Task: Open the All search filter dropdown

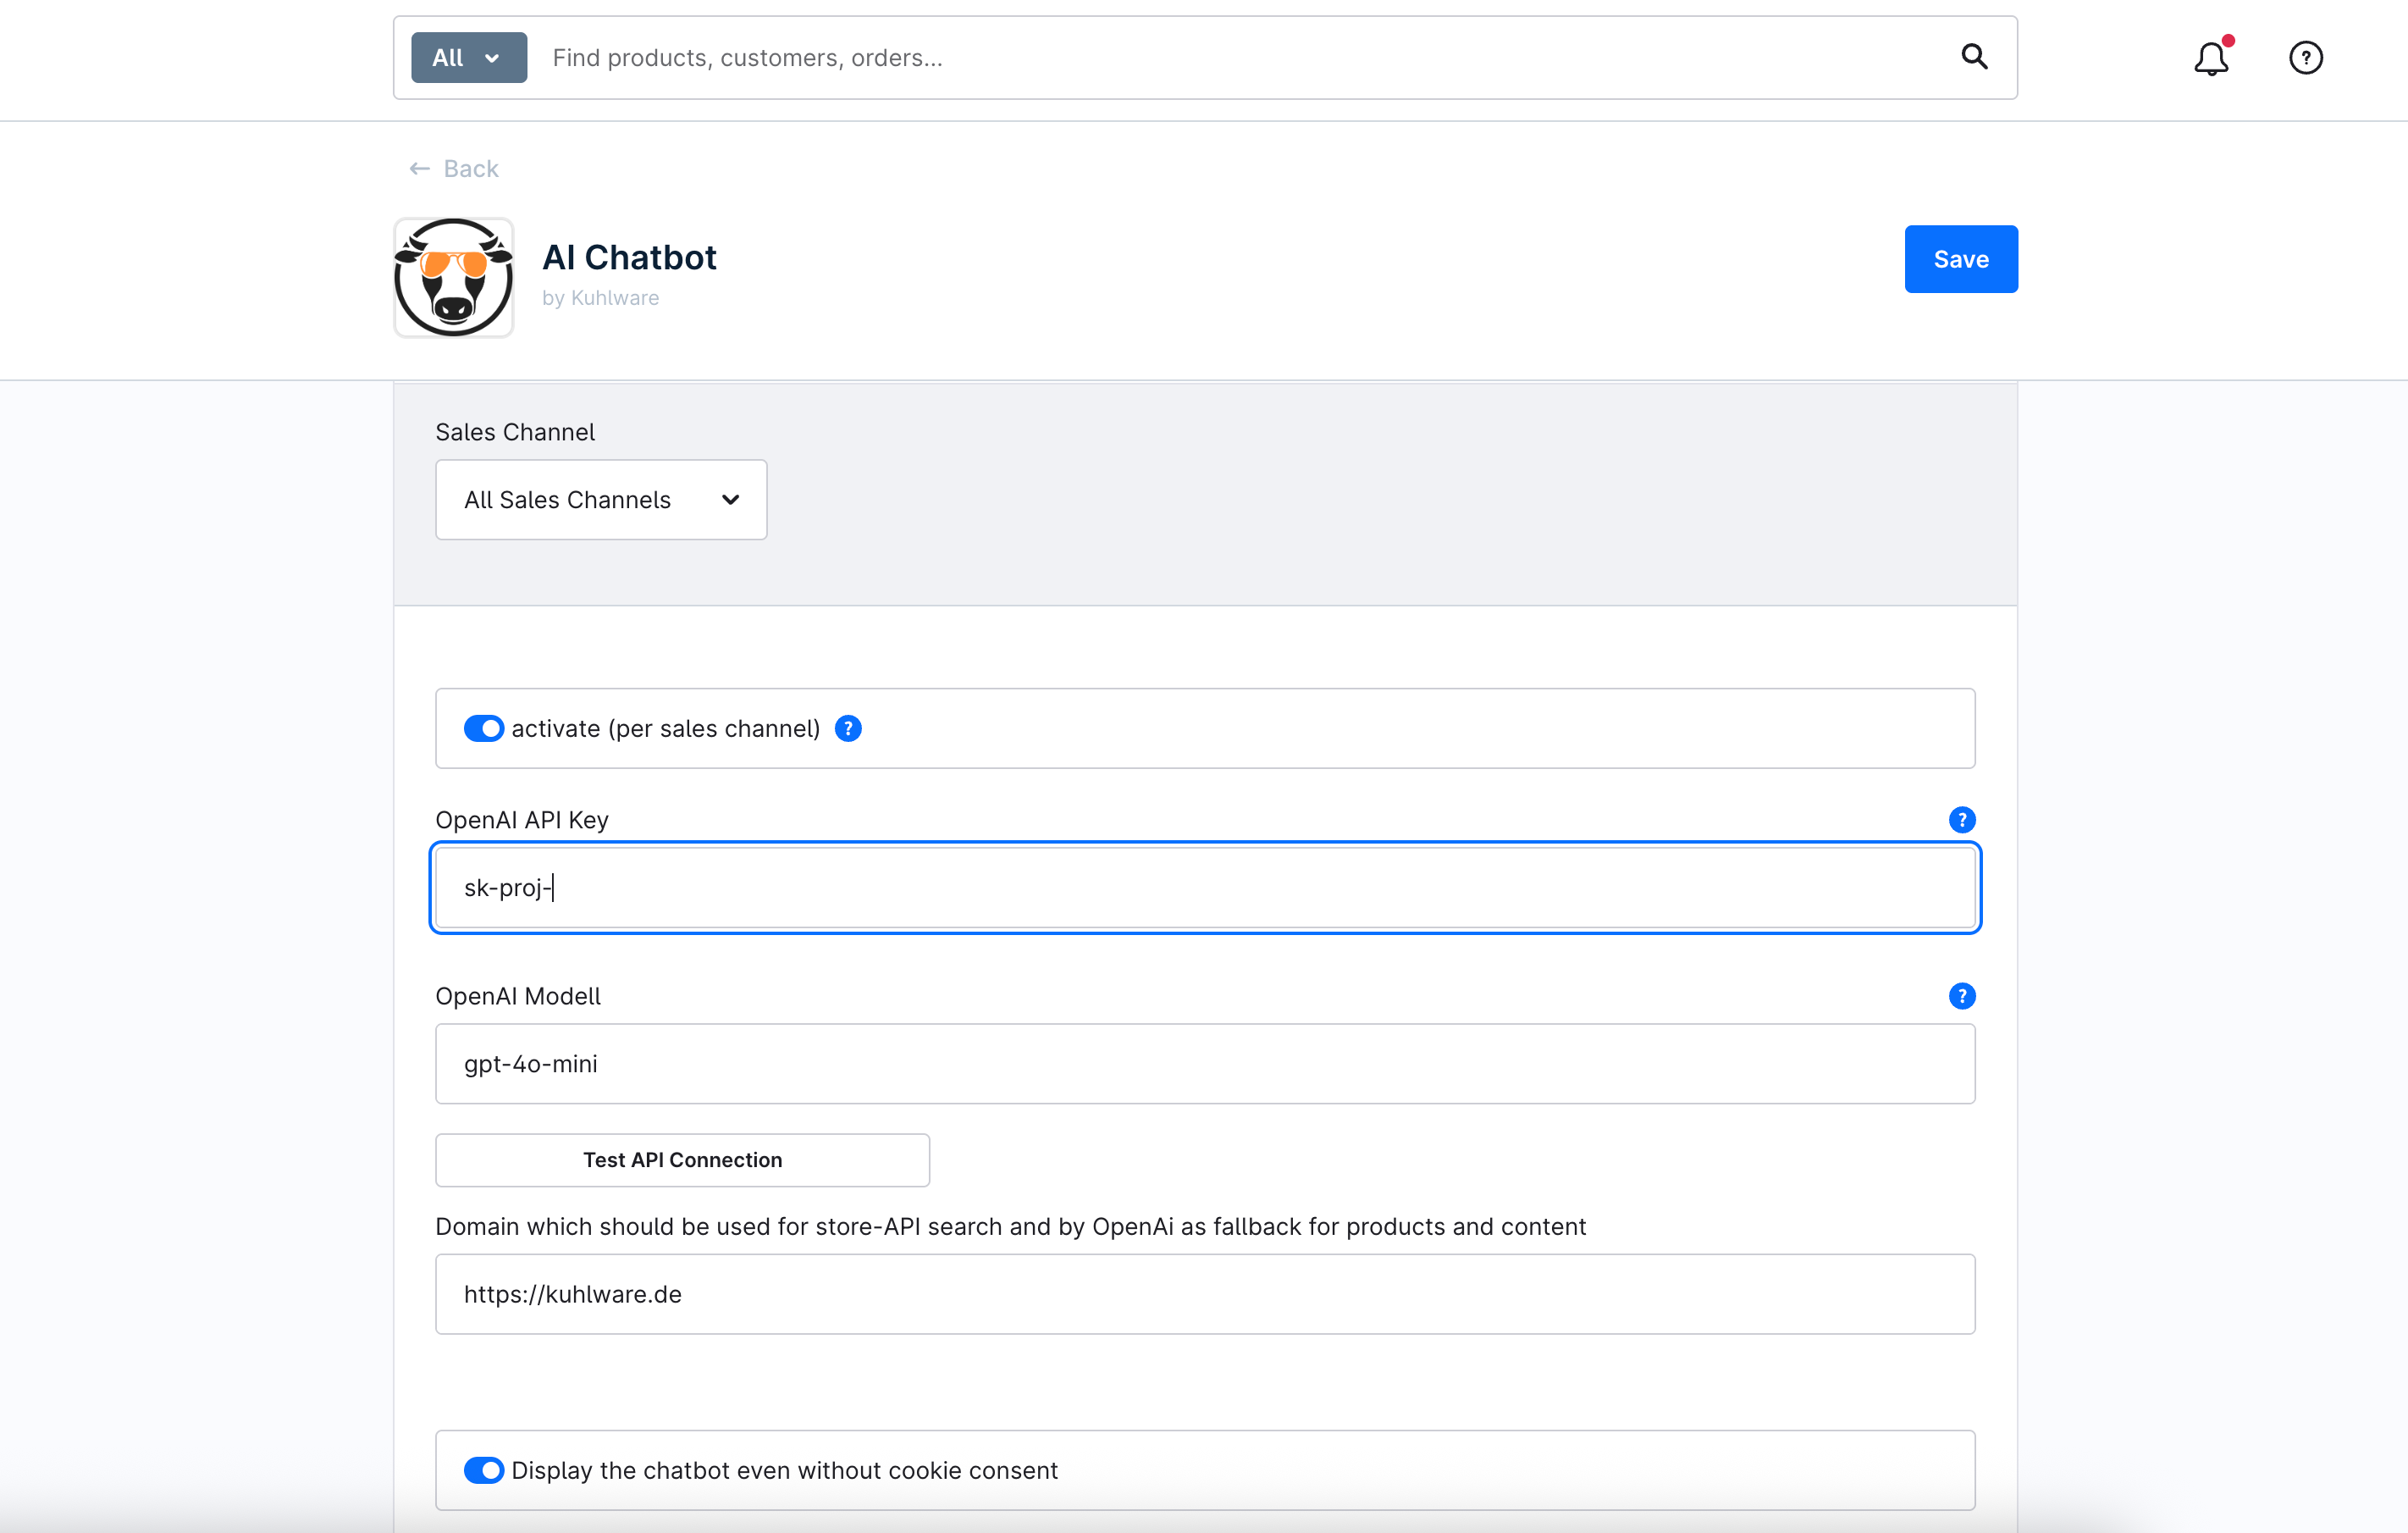Action: [468, 58]
